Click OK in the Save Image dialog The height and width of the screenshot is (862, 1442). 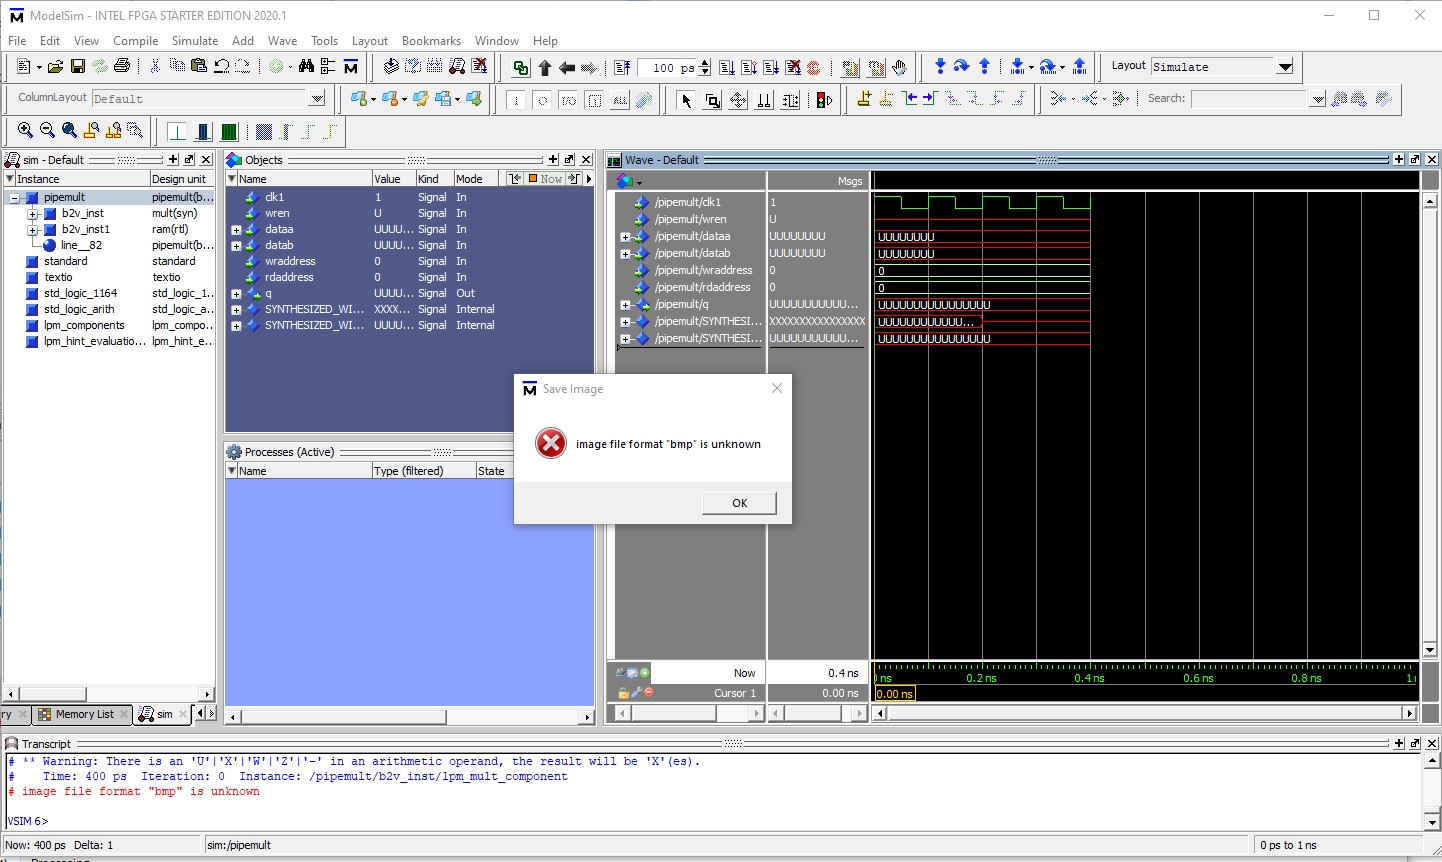tap(739, 503)
